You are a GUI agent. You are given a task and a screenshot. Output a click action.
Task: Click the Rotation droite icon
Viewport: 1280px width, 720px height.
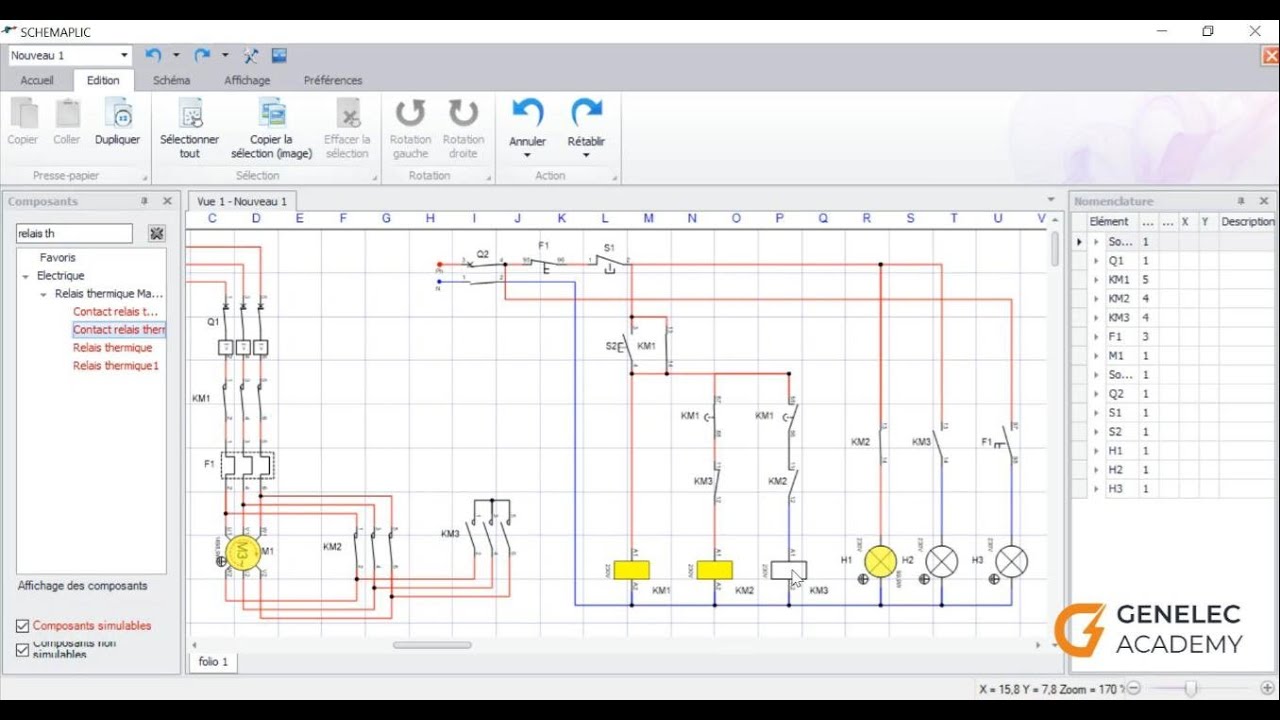tap(463, 113)
